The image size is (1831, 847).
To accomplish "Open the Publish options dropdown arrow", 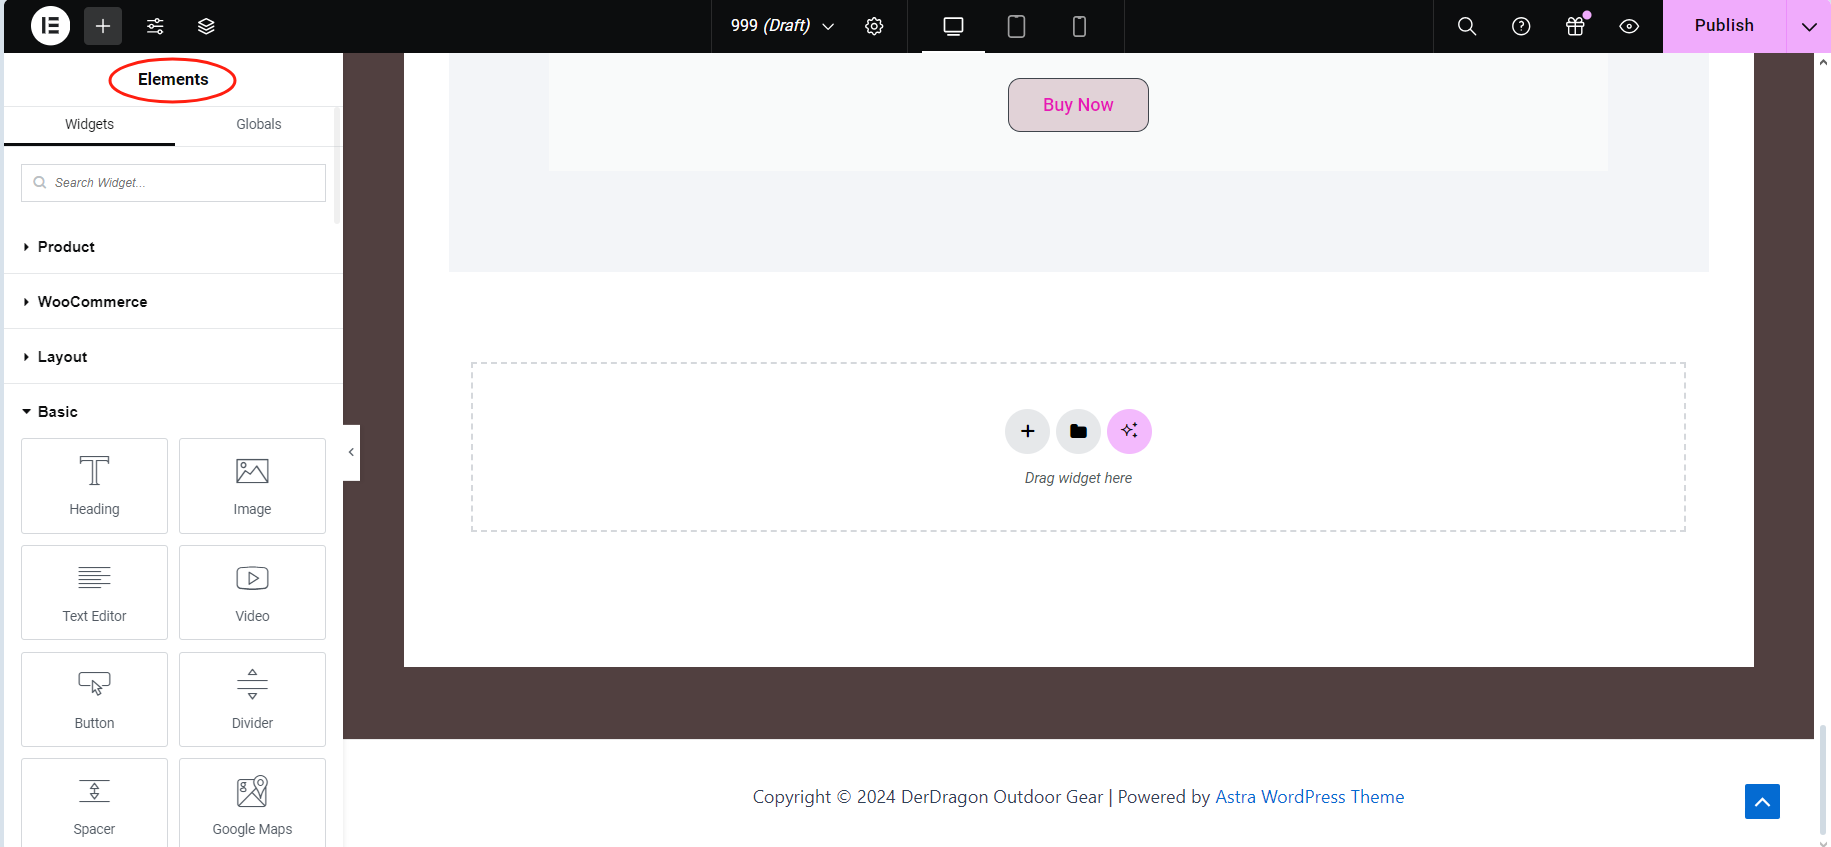I will [x=1809, y=26].
